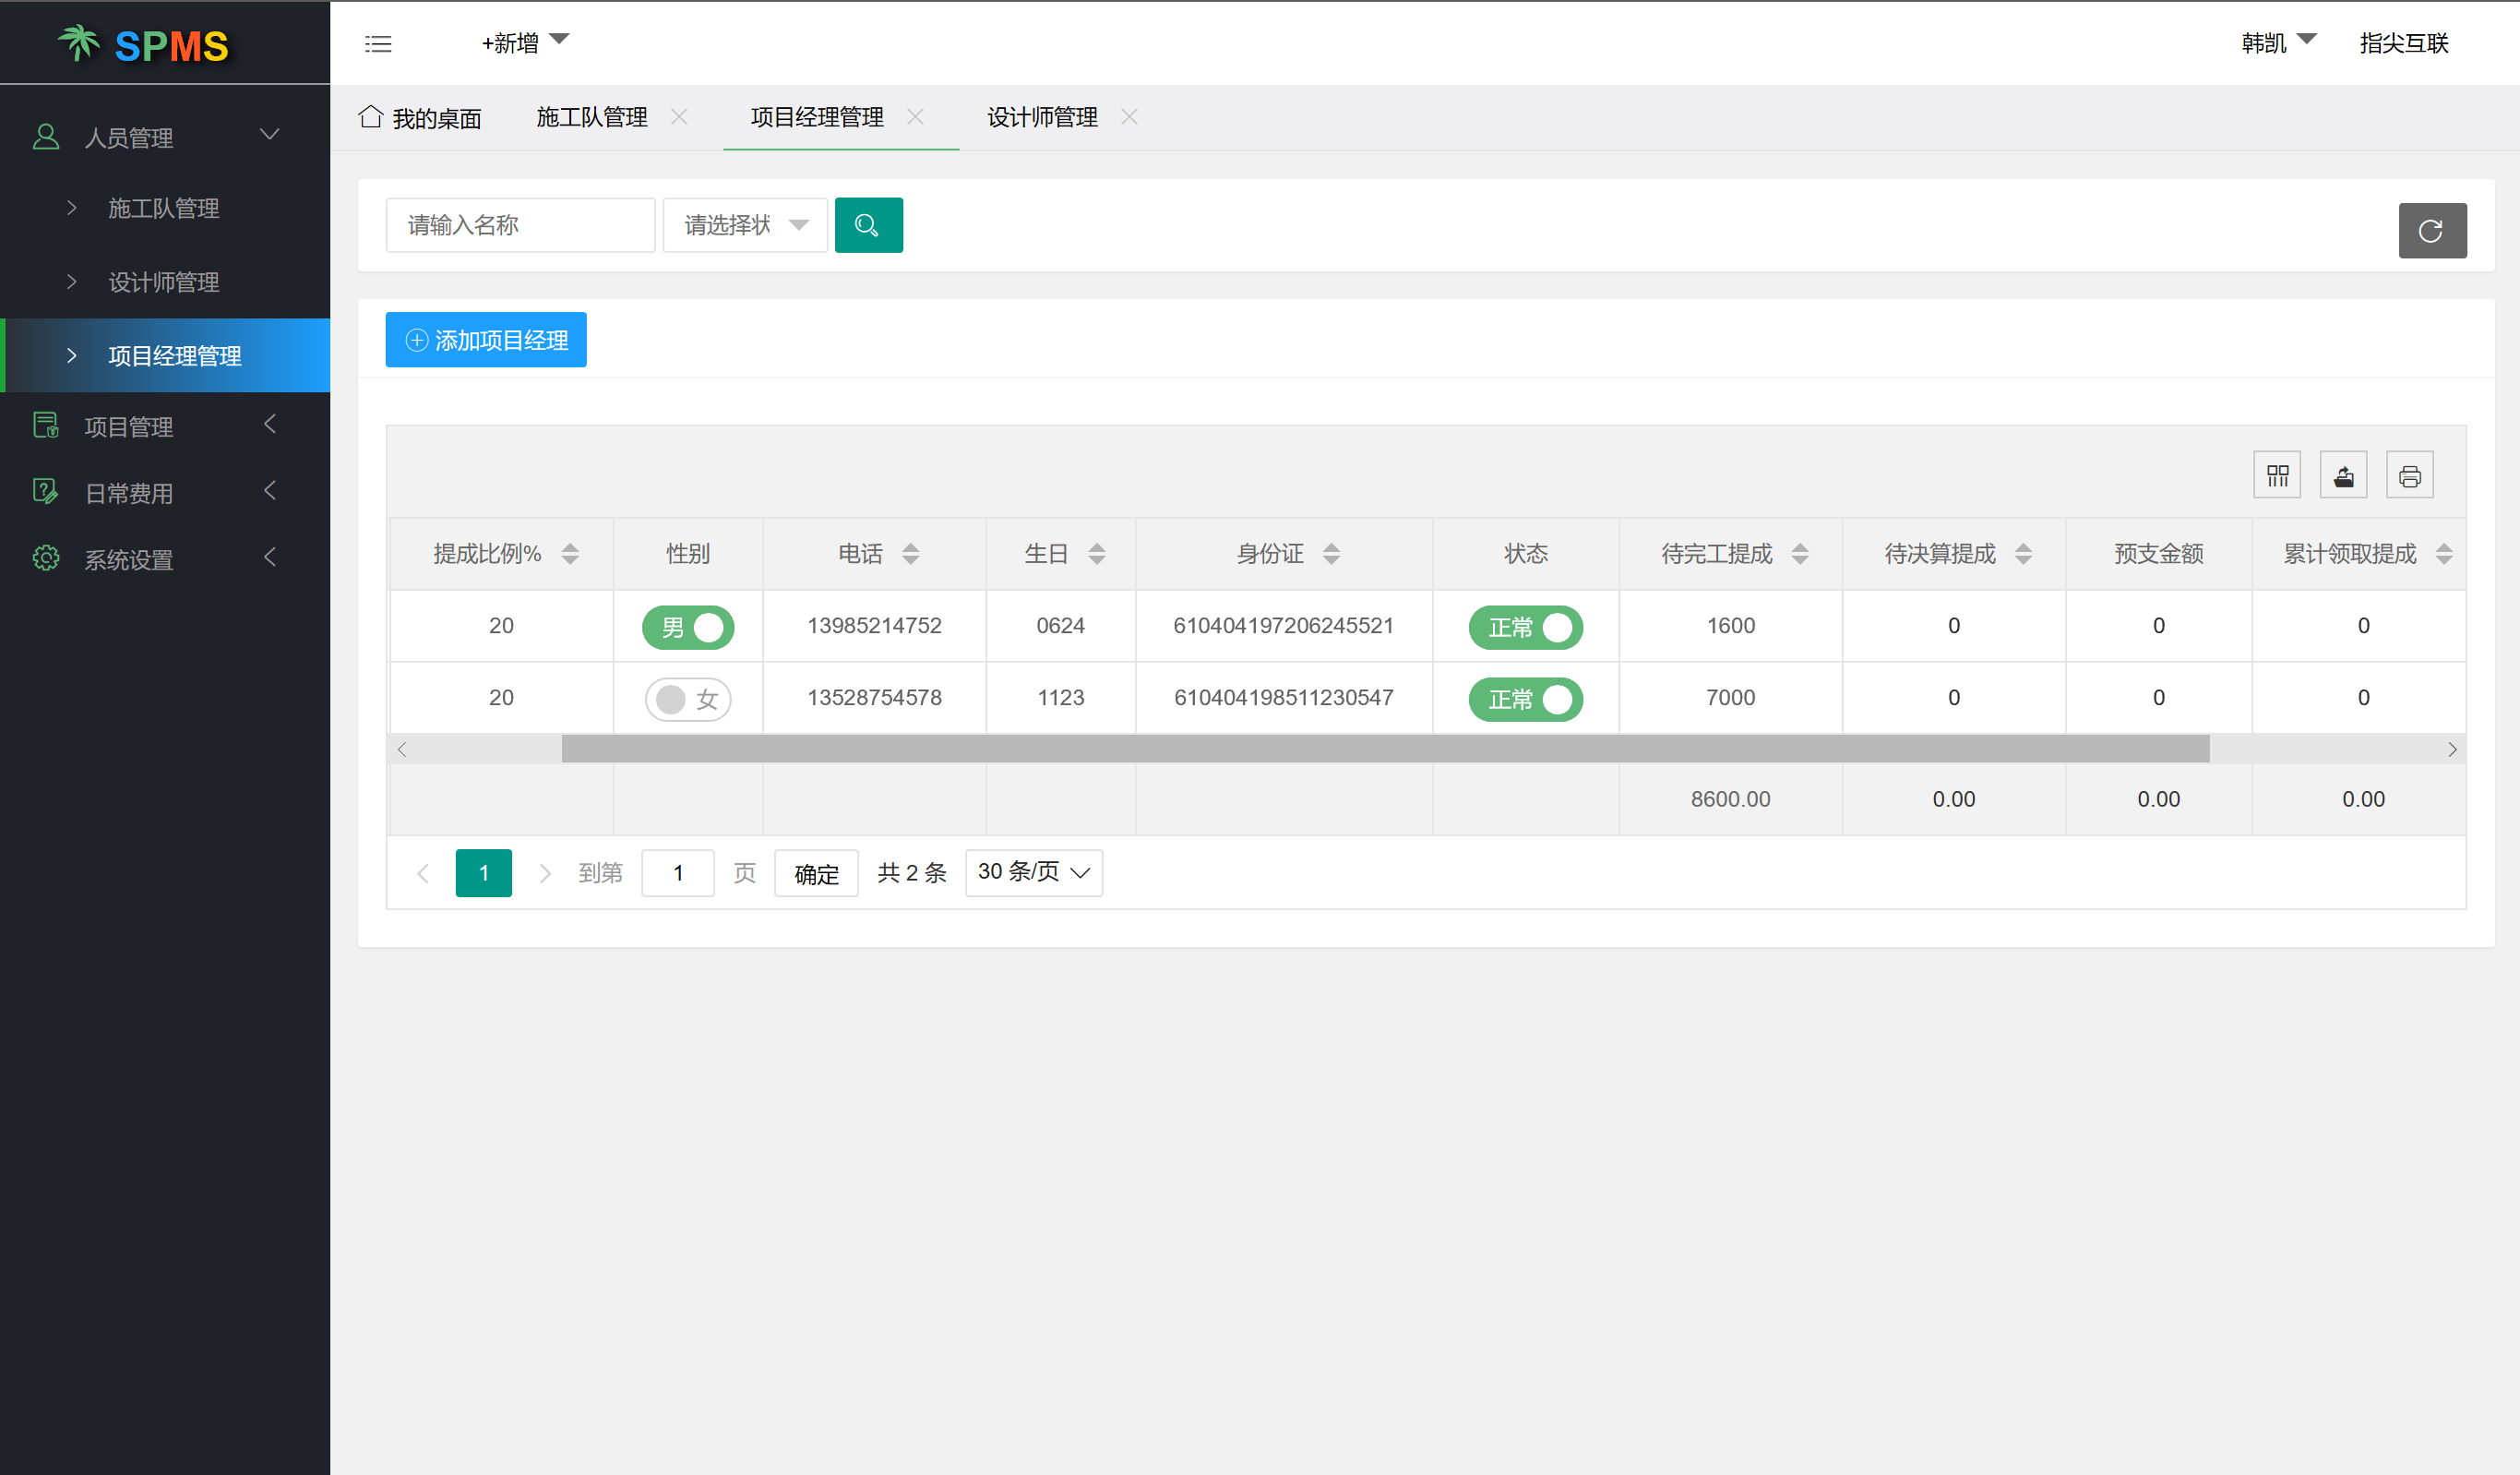Image resolution: width=2520 pixels, height=1475 pixels.
Task: Open the 30 条/页 page size dropdown
Action: 1033,872
